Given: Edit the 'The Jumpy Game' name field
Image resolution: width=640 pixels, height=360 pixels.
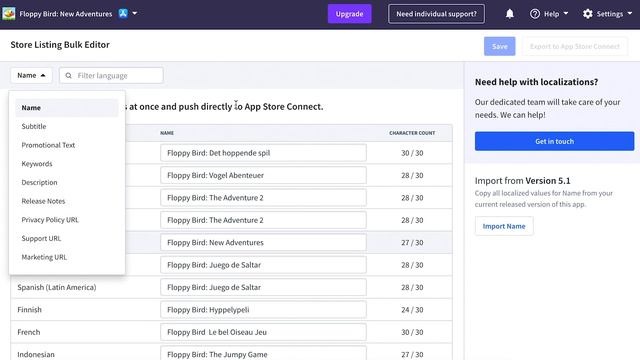Looking at the screenshot, I should (263, 353).
